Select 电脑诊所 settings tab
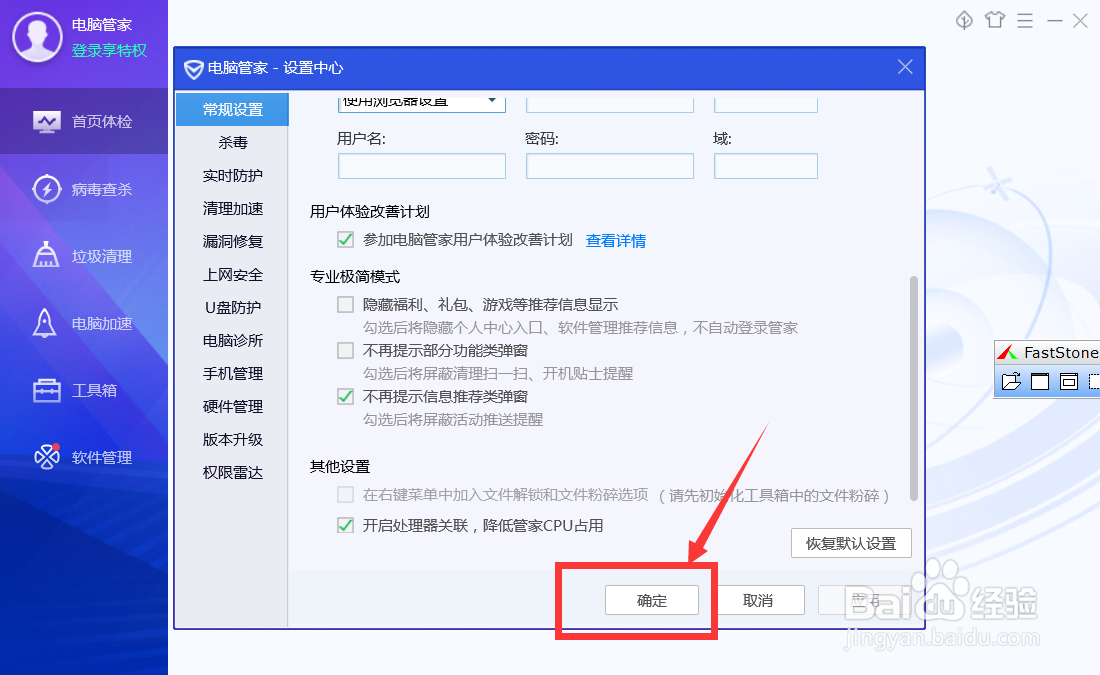1100x675 pixels. [x=232, y=340]
